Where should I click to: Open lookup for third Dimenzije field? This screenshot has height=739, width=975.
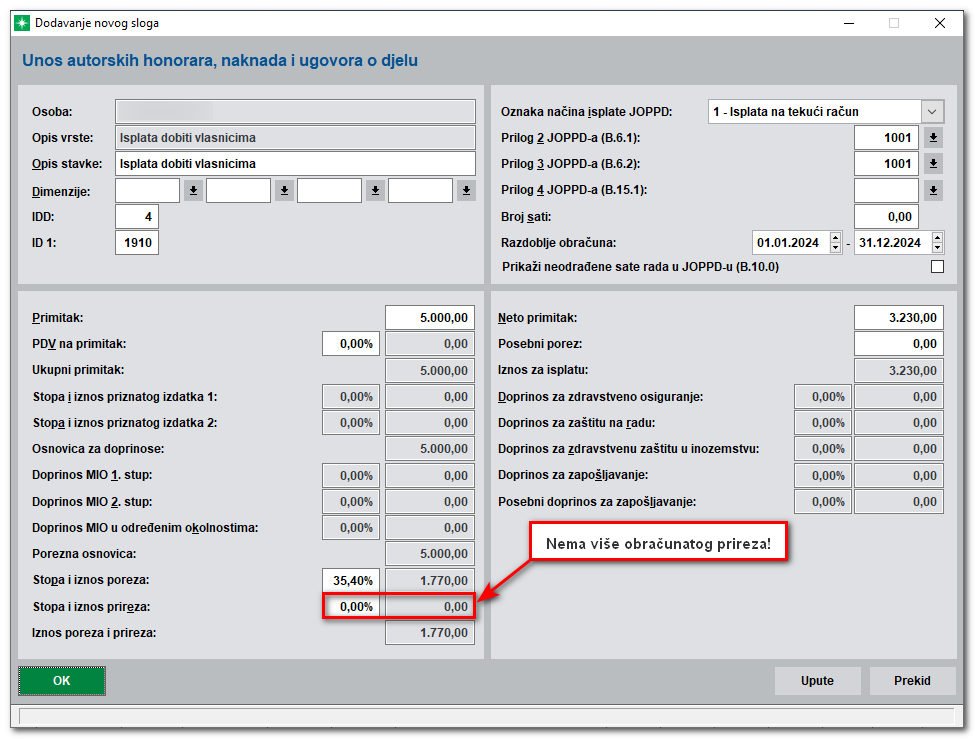(x=375, y=191)
